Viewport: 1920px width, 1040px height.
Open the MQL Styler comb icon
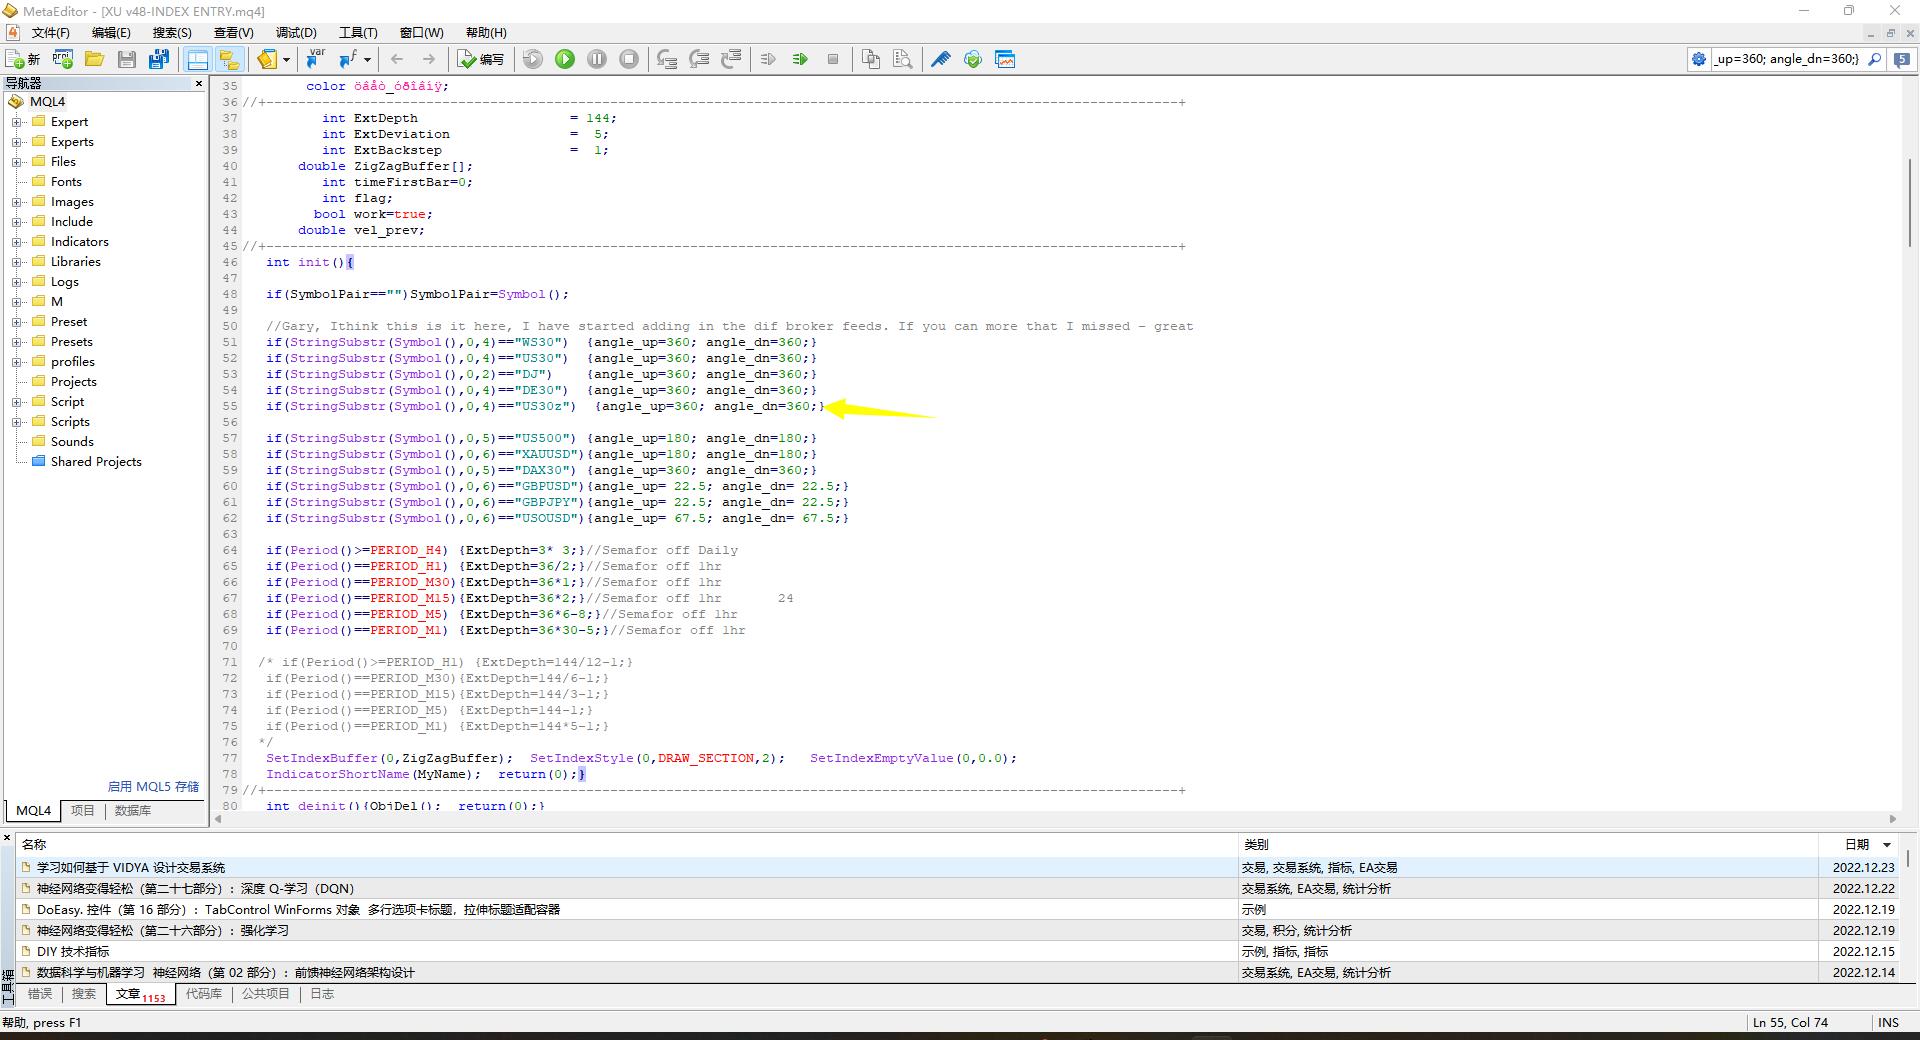(941, 60)
